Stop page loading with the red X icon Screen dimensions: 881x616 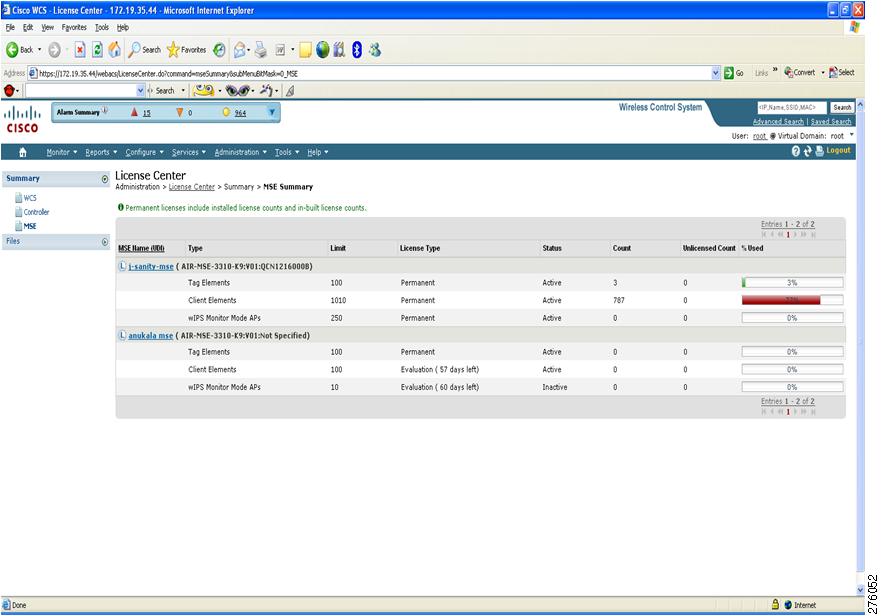tap(80, 50)
